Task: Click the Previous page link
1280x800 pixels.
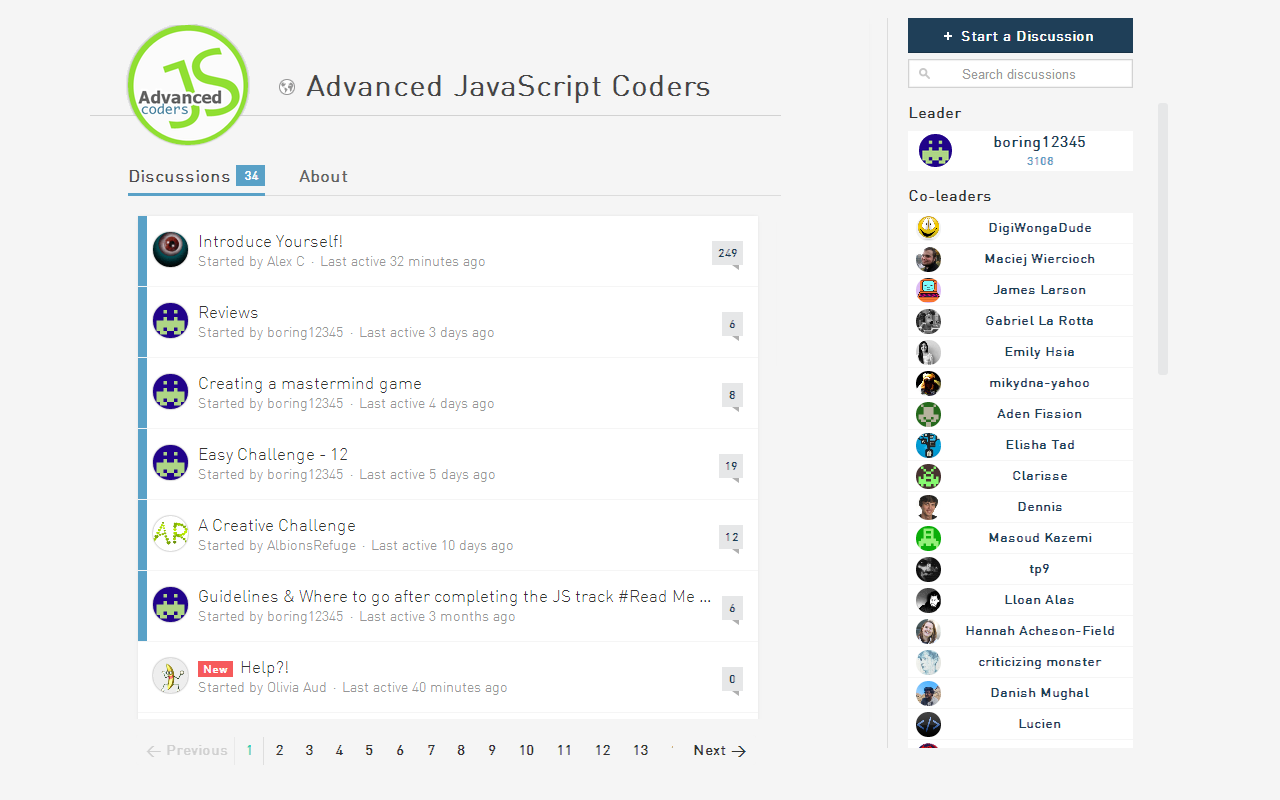Action: [x=187, y=751]
